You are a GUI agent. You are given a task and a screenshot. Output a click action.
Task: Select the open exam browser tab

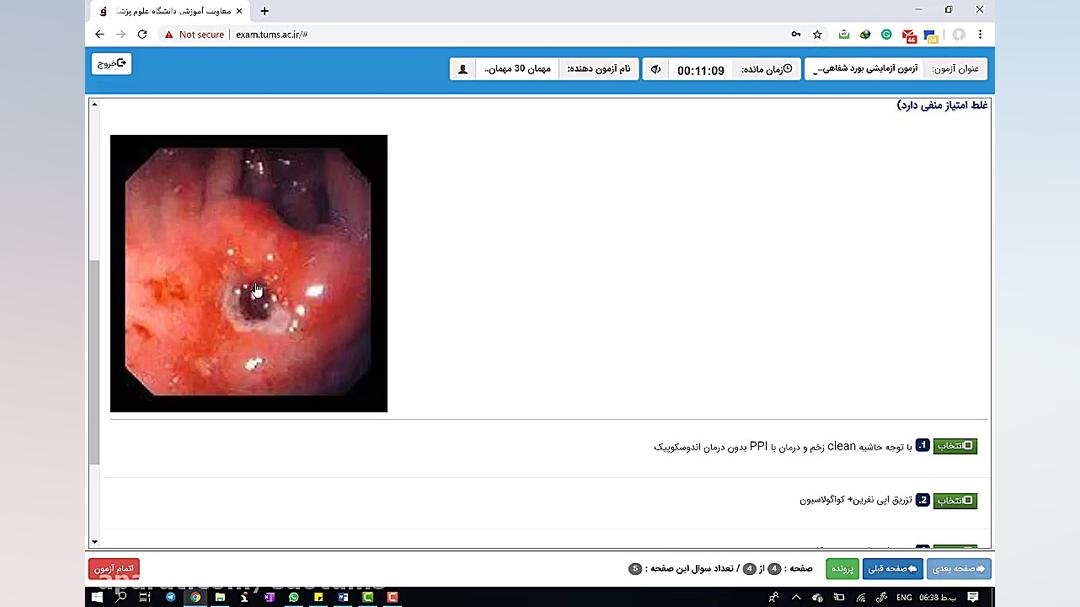click(170, 11)
